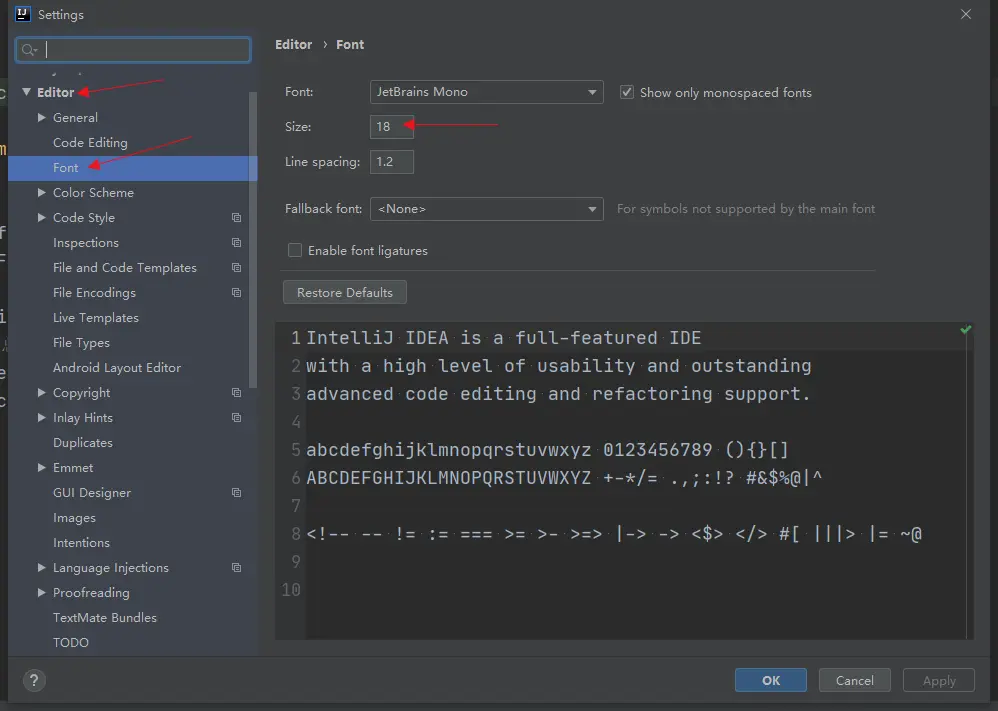Open help with the question mark button
Image resolution: width=998 pixels, height=711 pixels.
(34, 680)
